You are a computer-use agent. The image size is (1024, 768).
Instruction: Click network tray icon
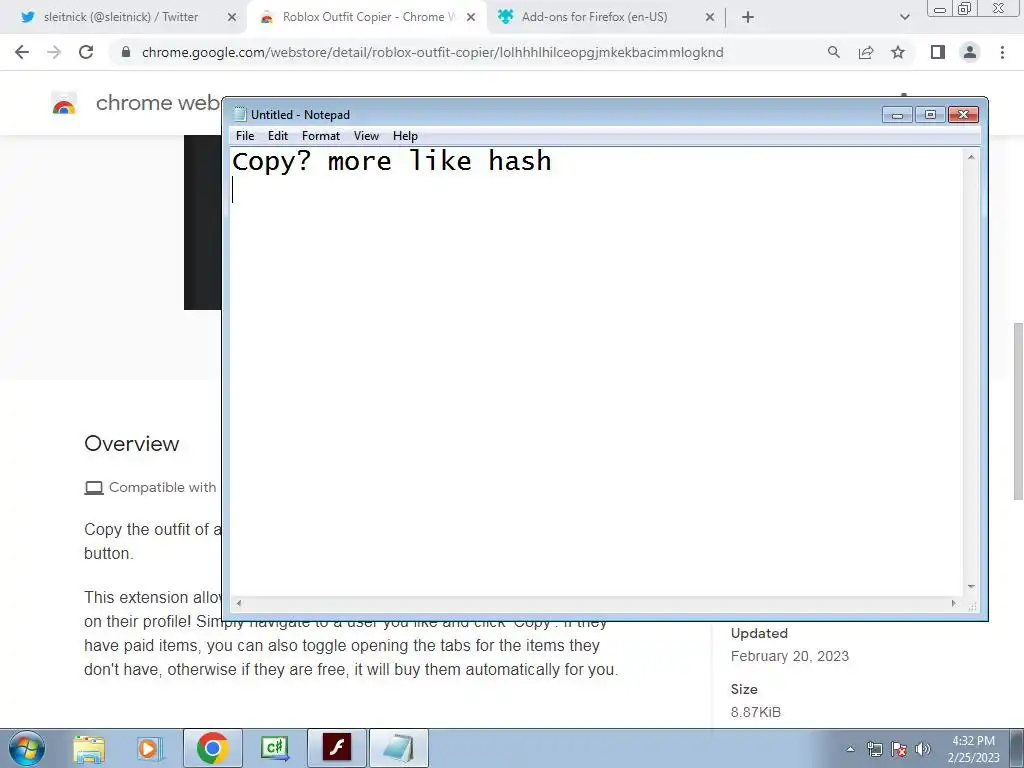pyautogui.click(x=874, y=749)
